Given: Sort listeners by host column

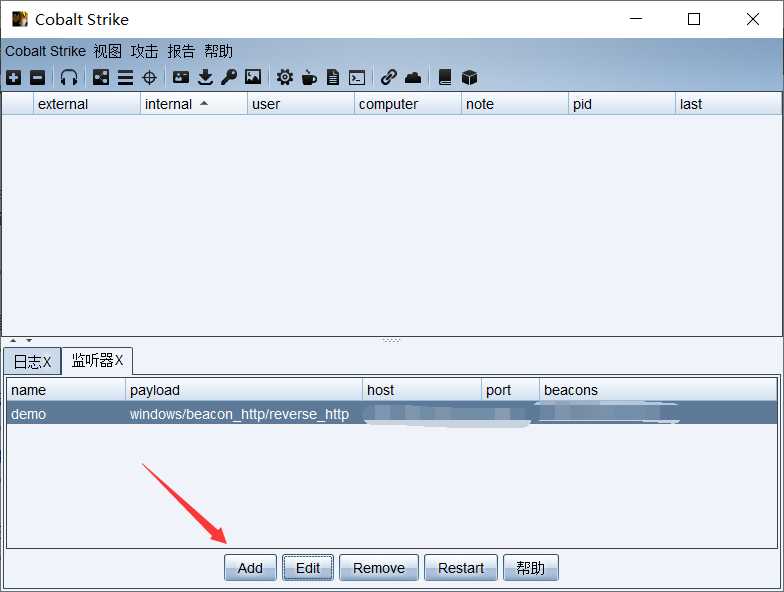Looking at the screenshot, I should pos(422,390).
